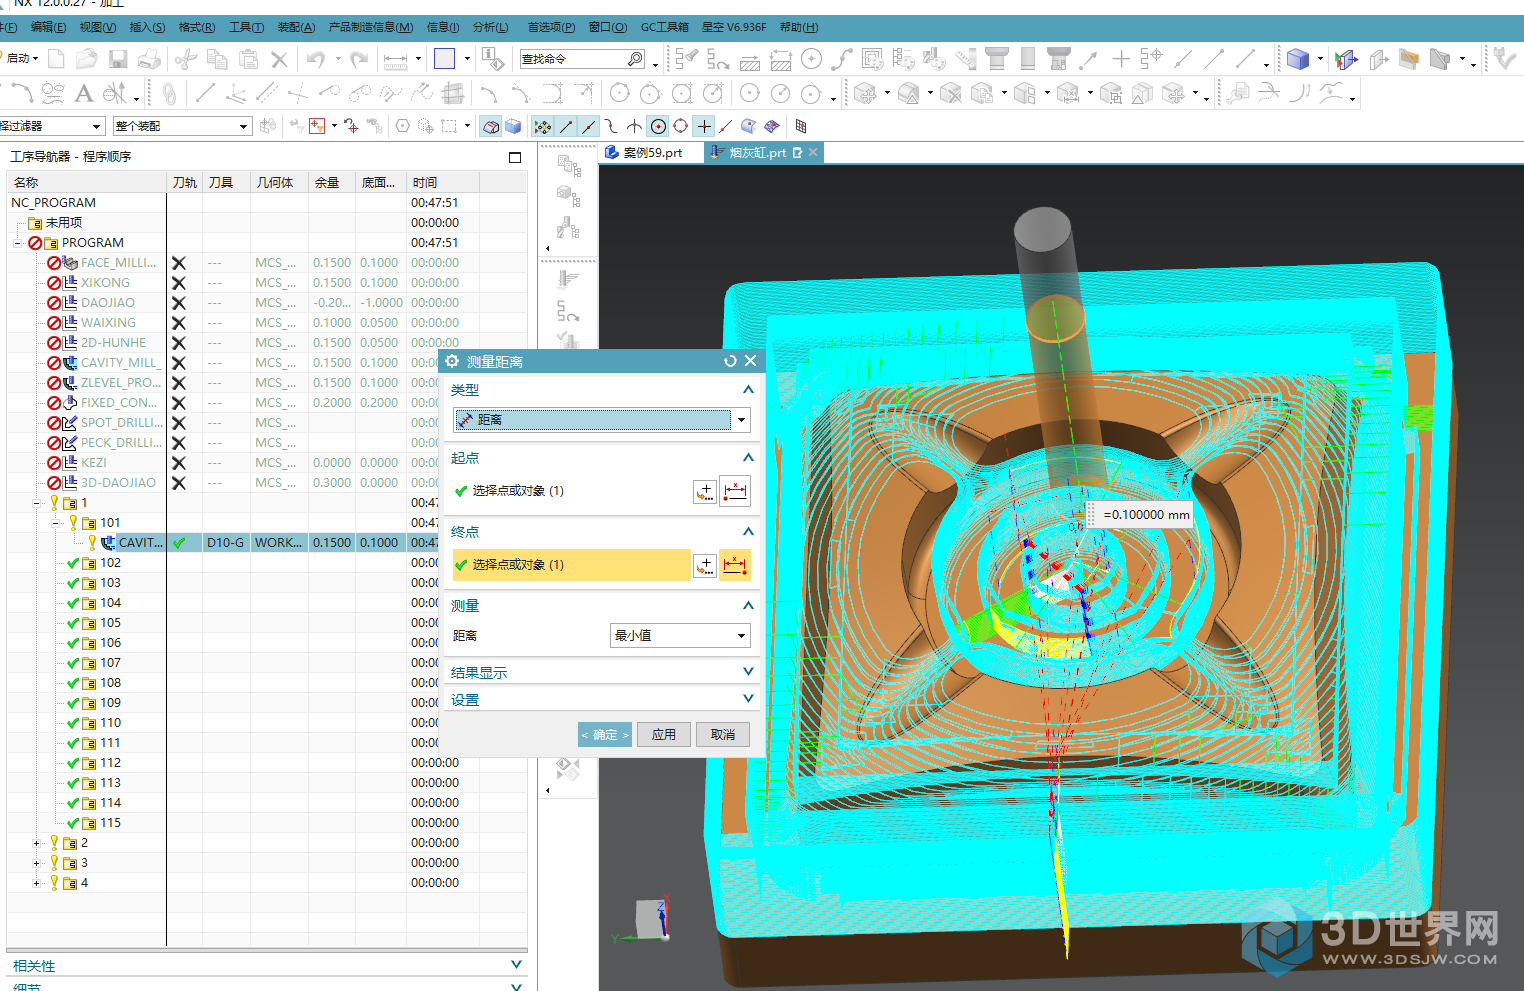This screenshot has width=1524, height=991.
Task: Open the 插入(S) menu
Action: coord(147,27)
